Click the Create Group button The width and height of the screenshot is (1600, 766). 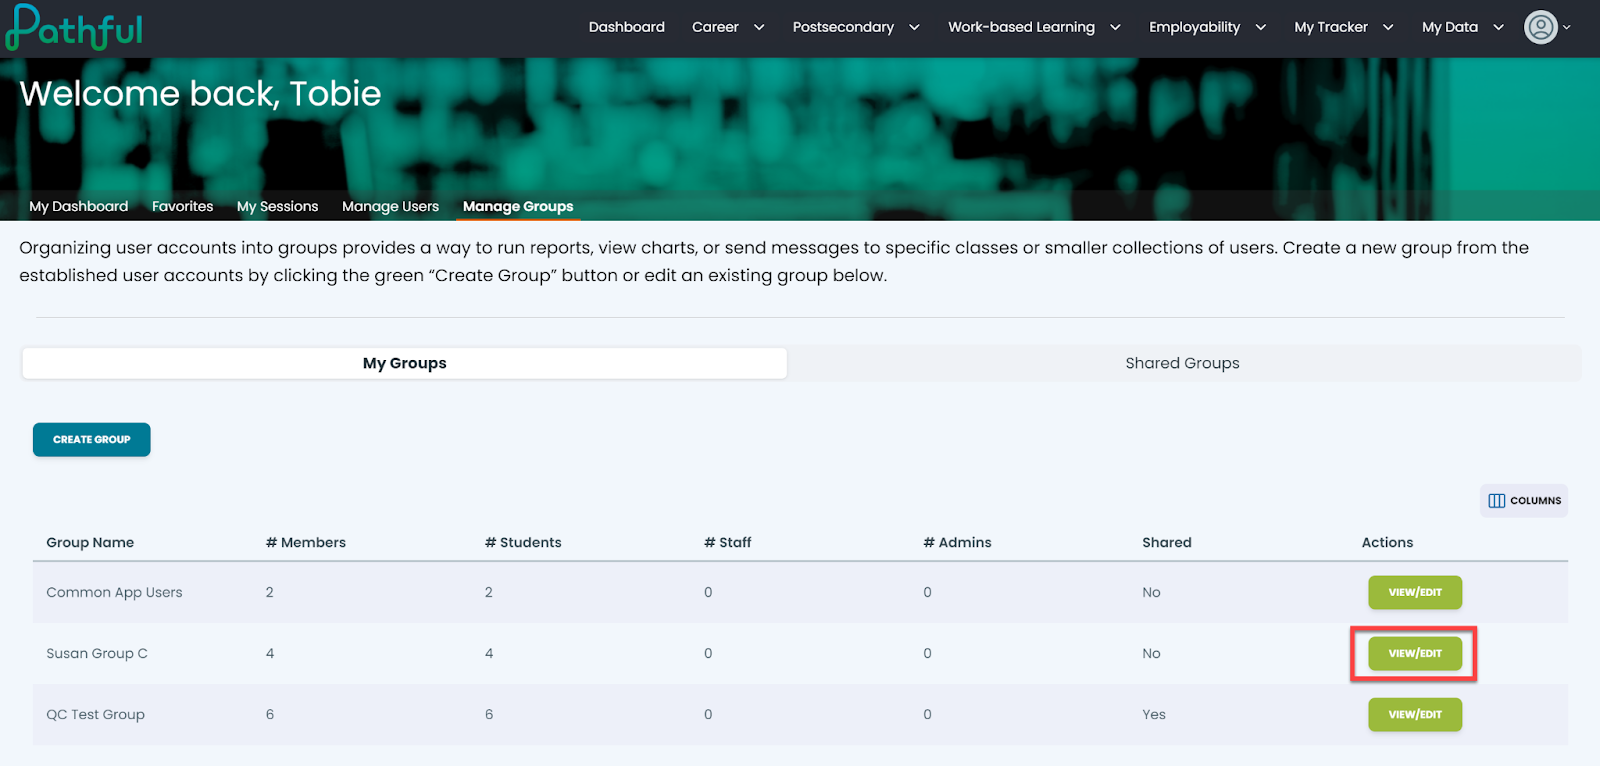92,440
